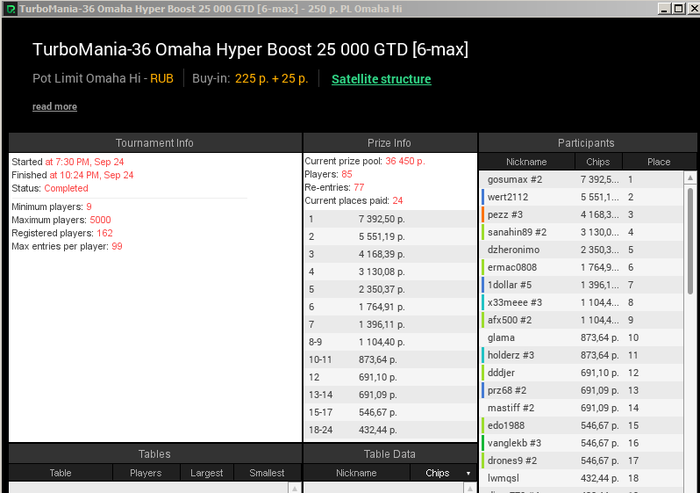Image resolution: width=700 pixels, height=493 pixels.
Task: Sort tables by Smallest column header
Action: [267, 473]
